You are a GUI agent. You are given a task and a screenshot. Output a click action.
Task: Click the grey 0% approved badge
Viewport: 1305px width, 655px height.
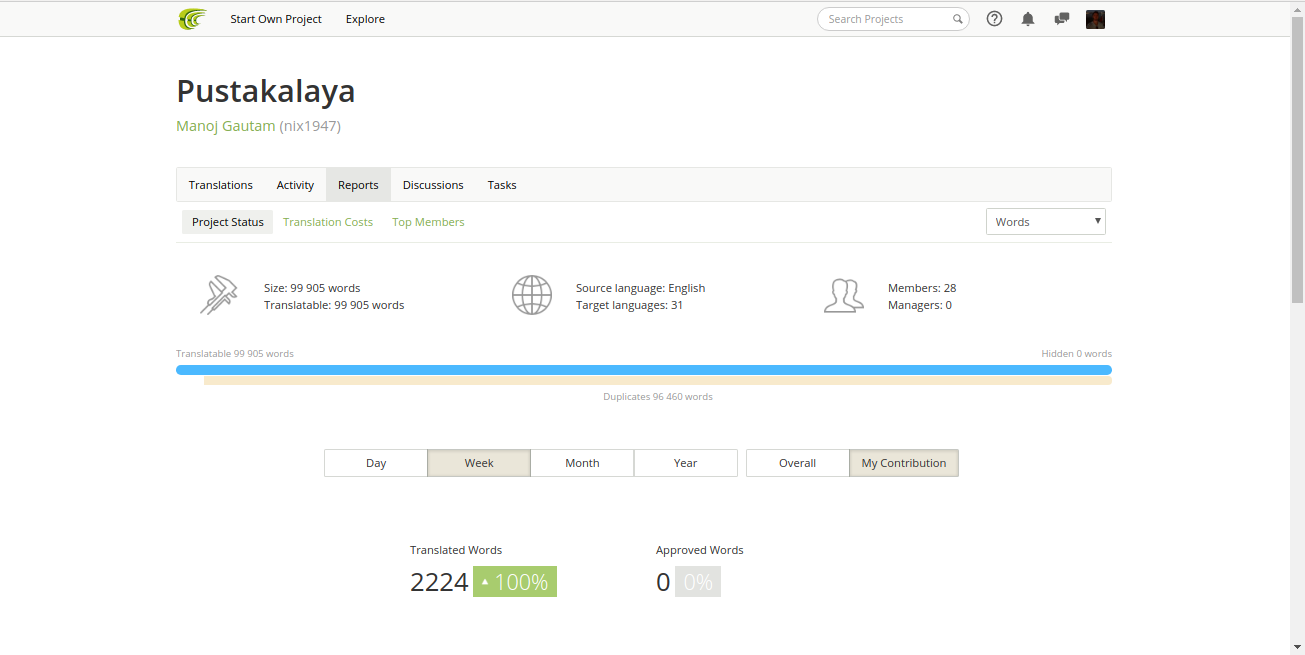point(698,582)
